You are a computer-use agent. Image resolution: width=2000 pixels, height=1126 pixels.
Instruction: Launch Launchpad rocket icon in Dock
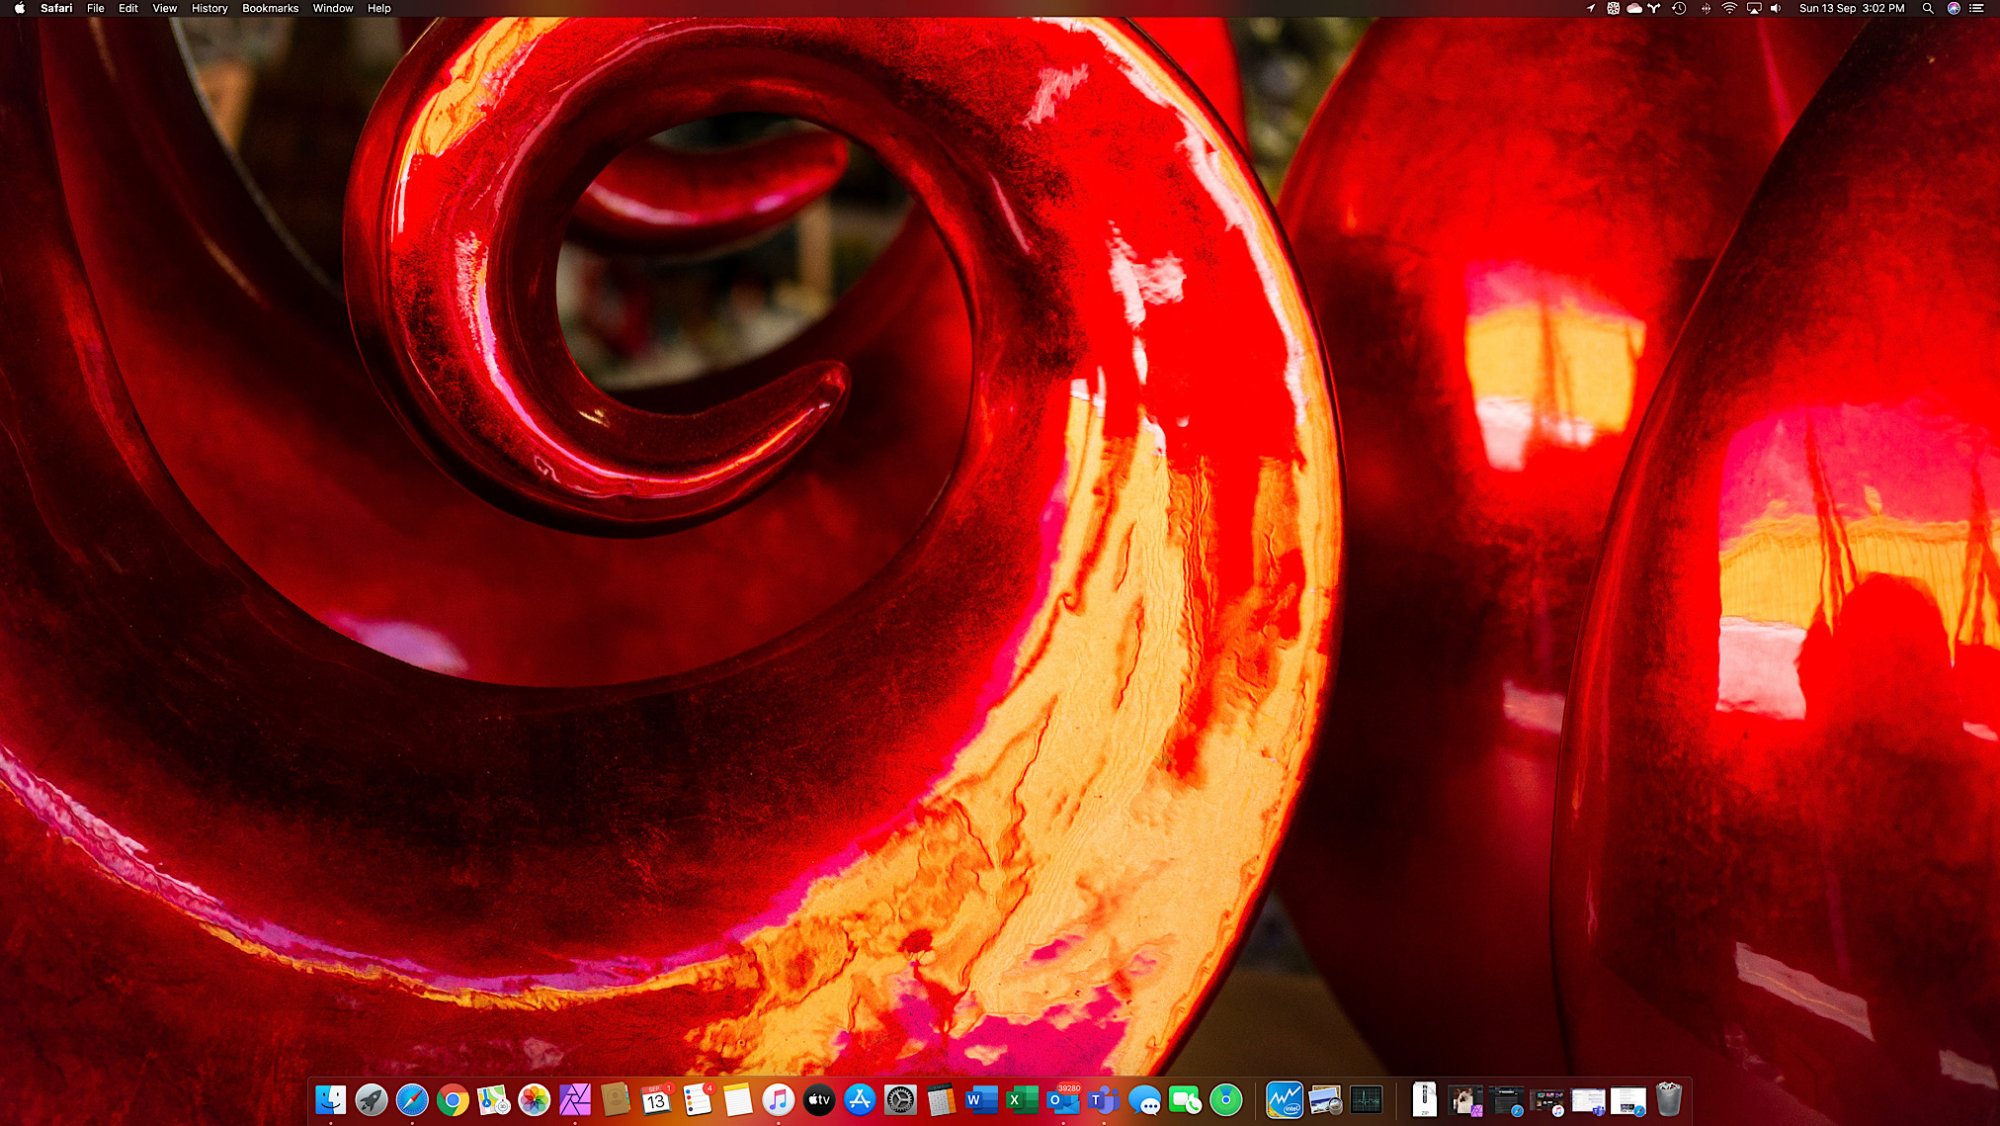click(371, 1100)
